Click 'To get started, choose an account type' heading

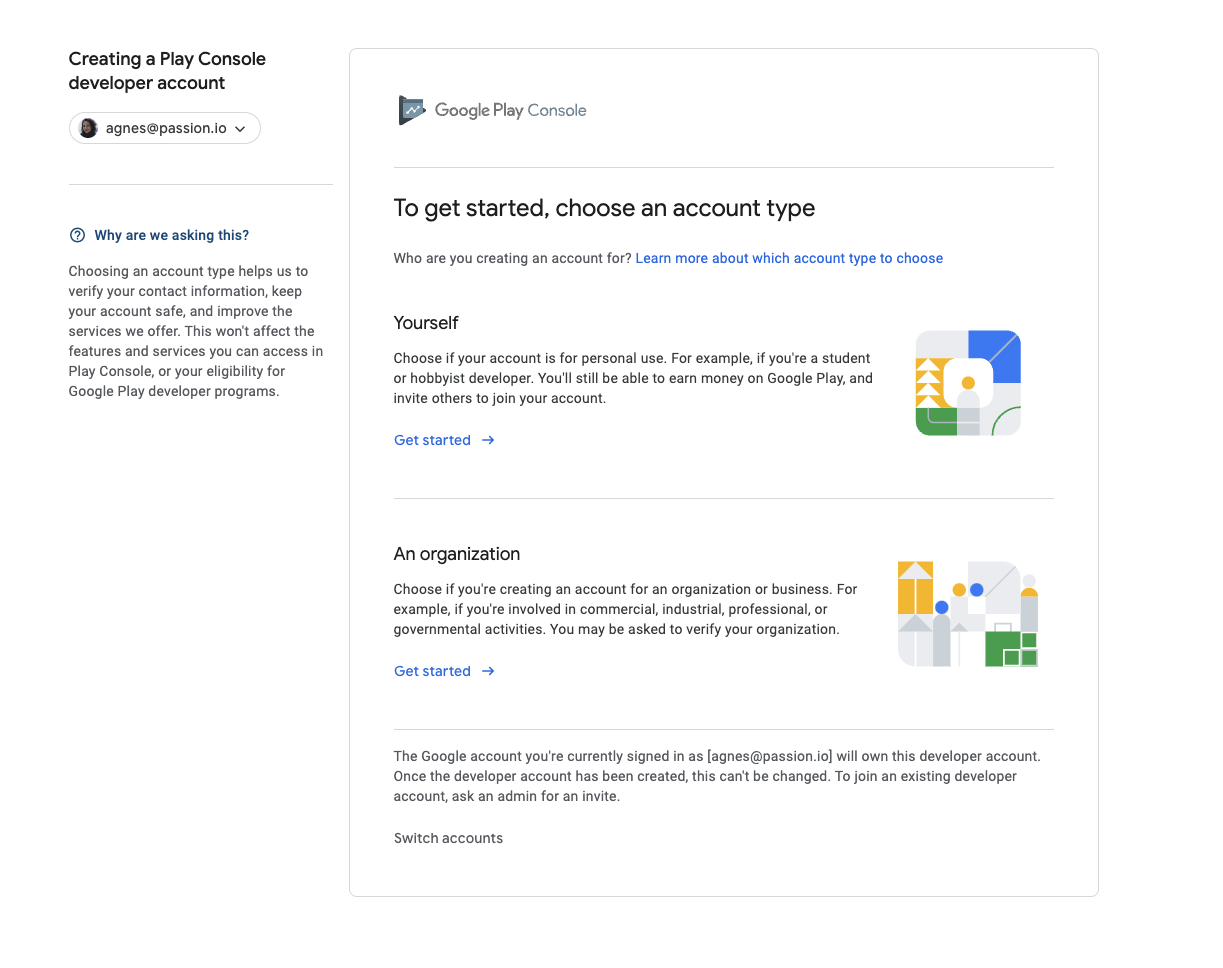[x=604, y=208]
